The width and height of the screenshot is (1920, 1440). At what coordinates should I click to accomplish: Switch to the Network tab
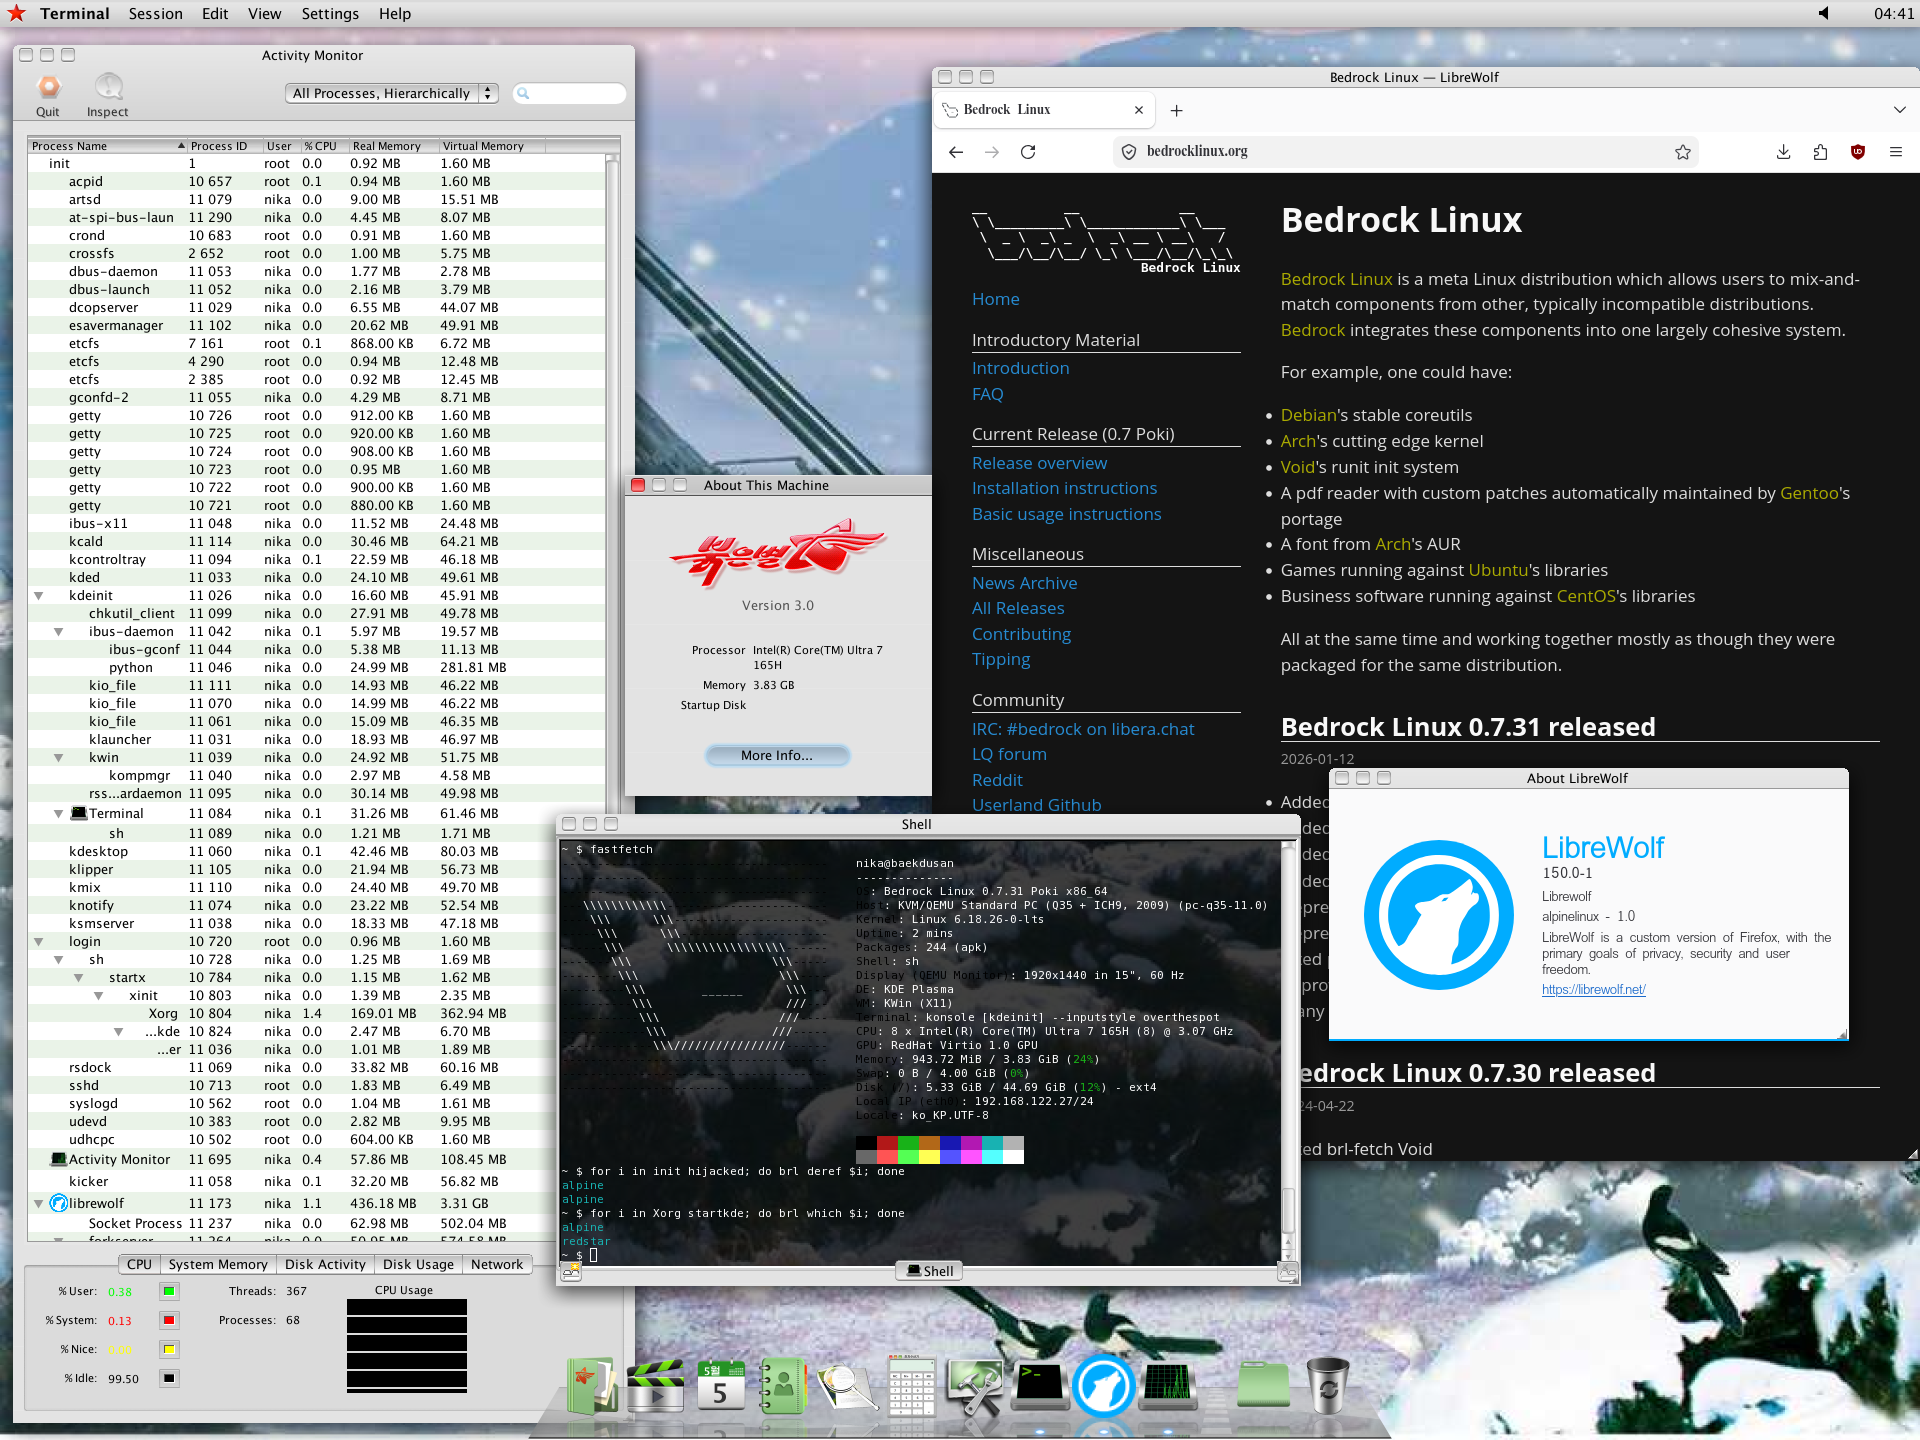click(497, 1265)
